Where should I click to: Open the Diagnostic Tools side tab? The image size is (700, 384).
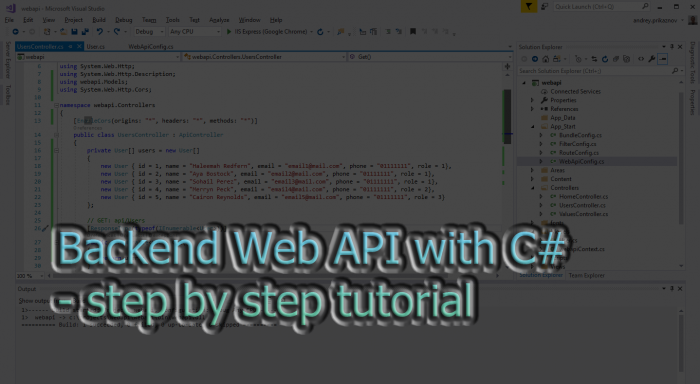pos(692,63)
